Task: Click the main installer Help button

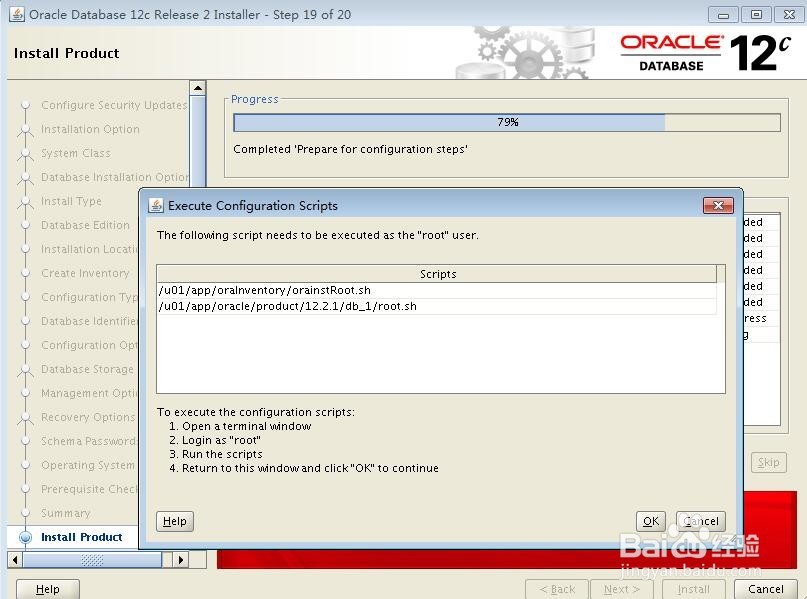Action: [x=48, y=589]
